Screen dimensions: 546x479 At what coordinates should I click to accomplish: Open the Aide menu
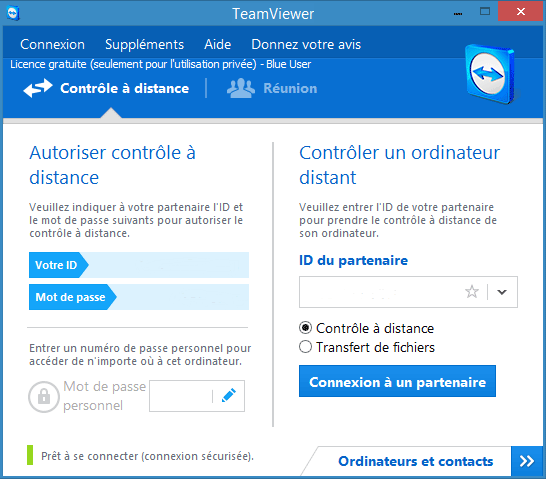pos(218,44)
